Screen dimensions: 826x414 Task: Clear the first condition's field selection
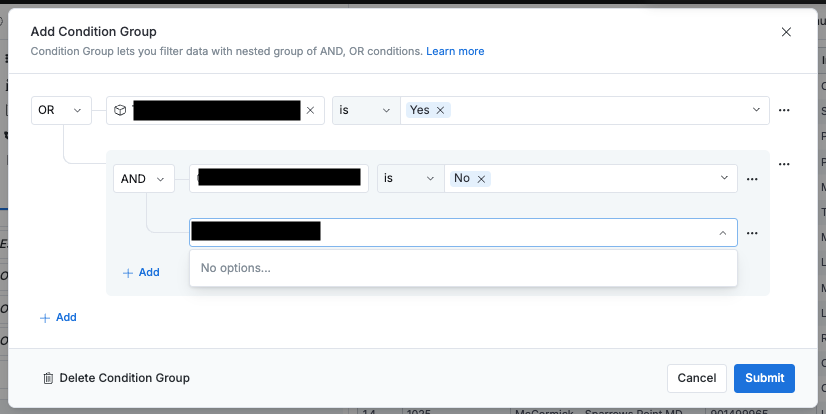click(x=310, y=110)
